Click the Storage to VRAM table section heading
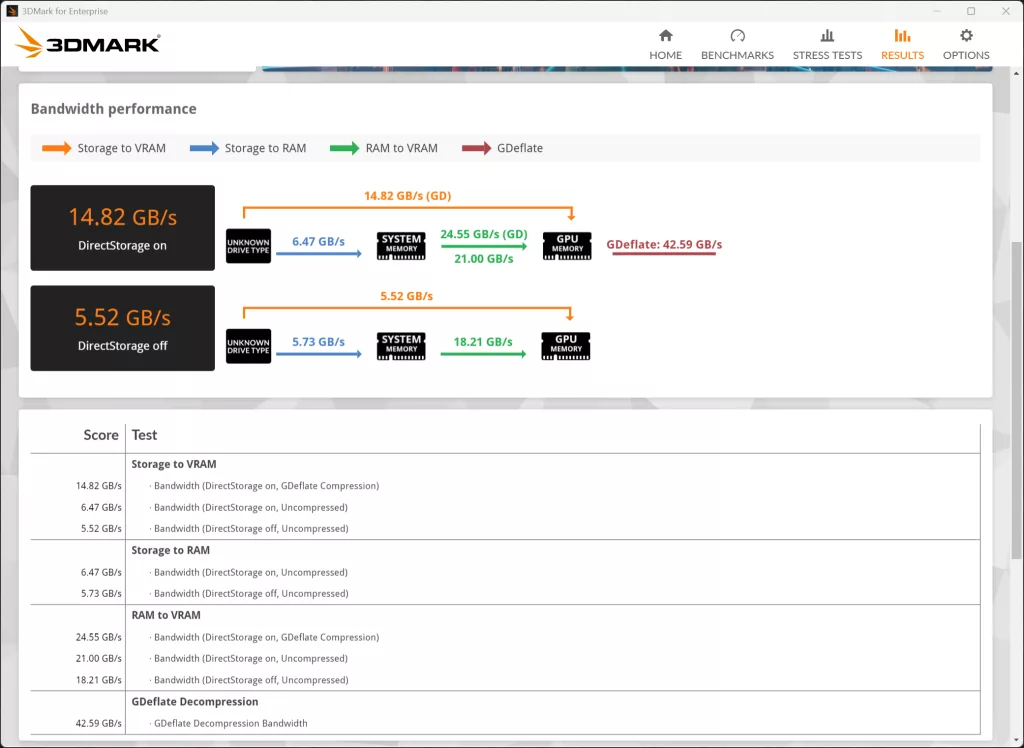The width and height of the screenshot is (1024, 748). [174, 464]
